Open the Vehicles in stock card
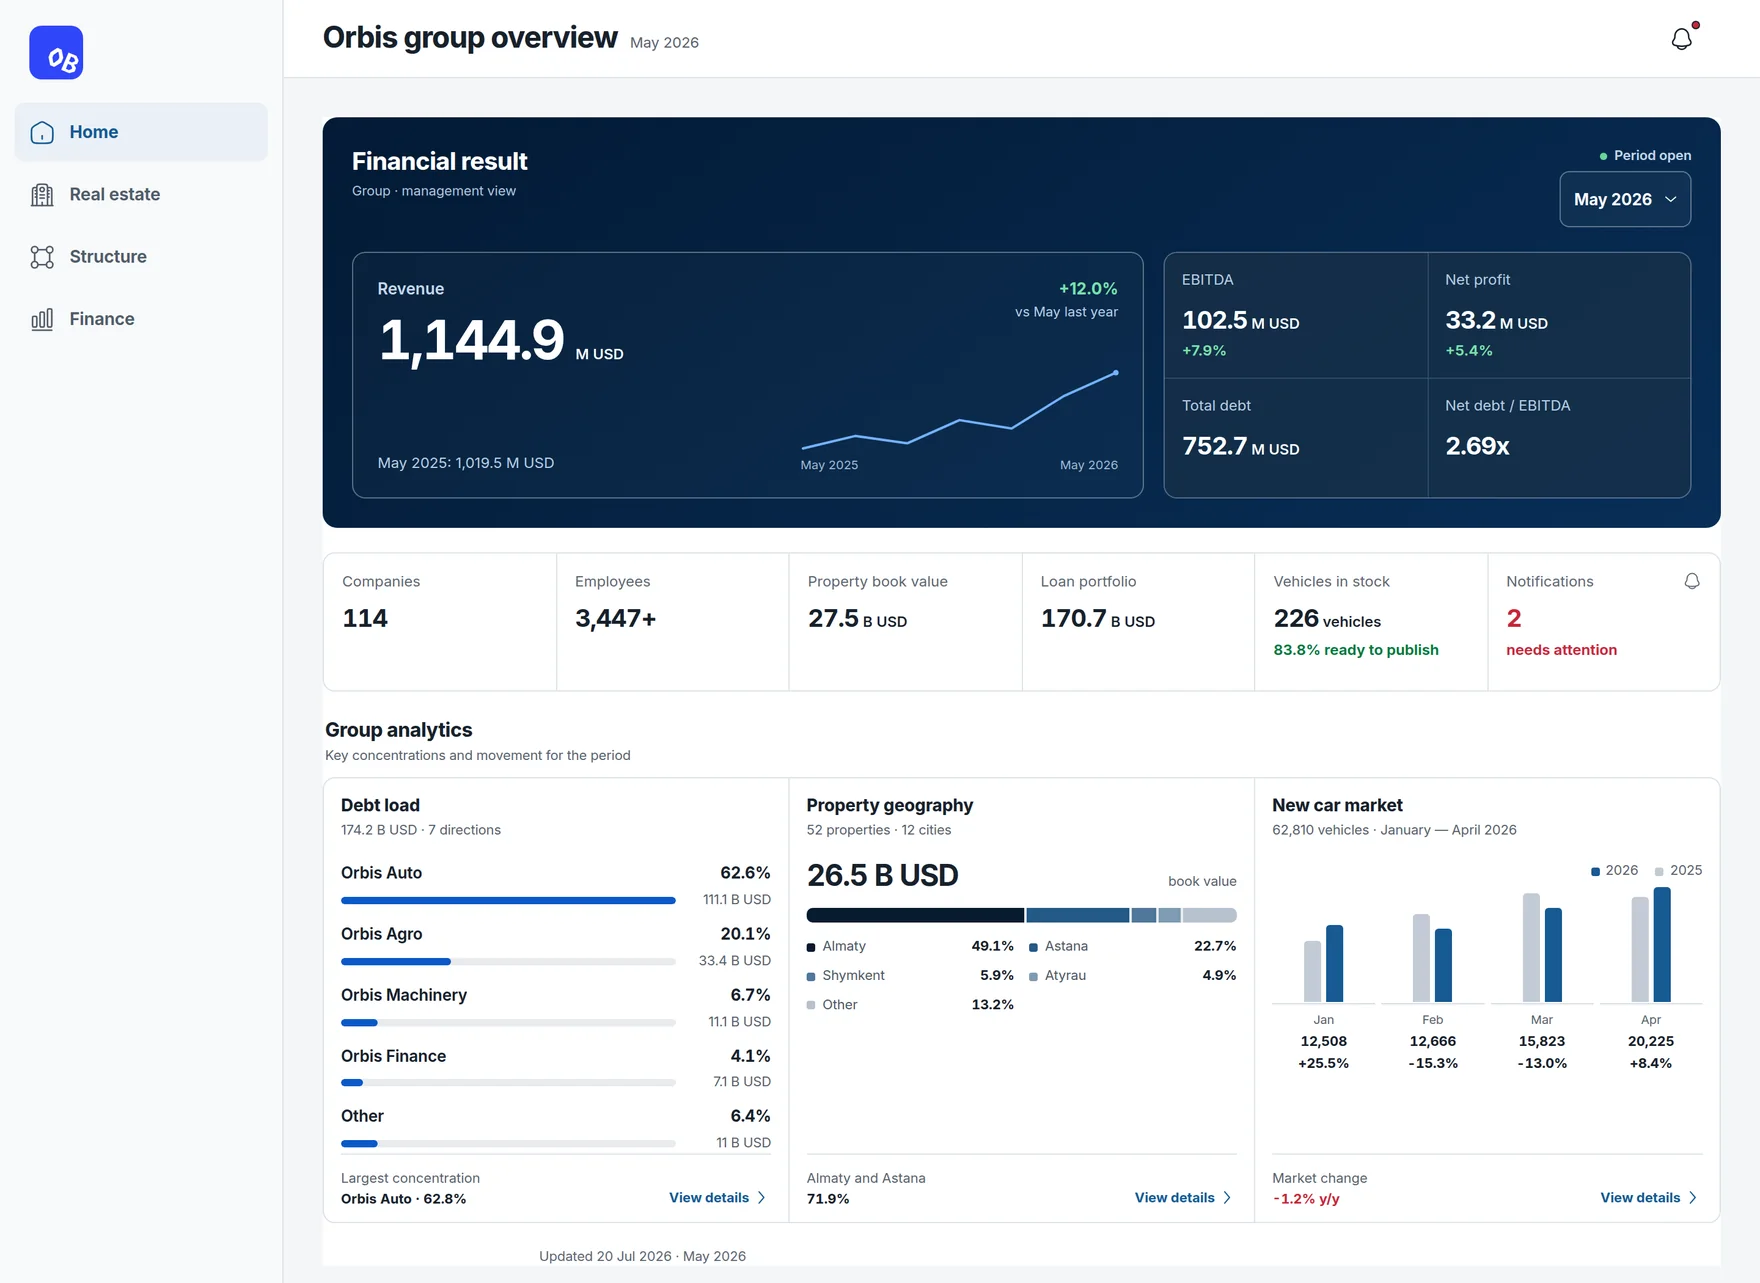The image size is (1760, 1283). click(x=1371, y=621)
